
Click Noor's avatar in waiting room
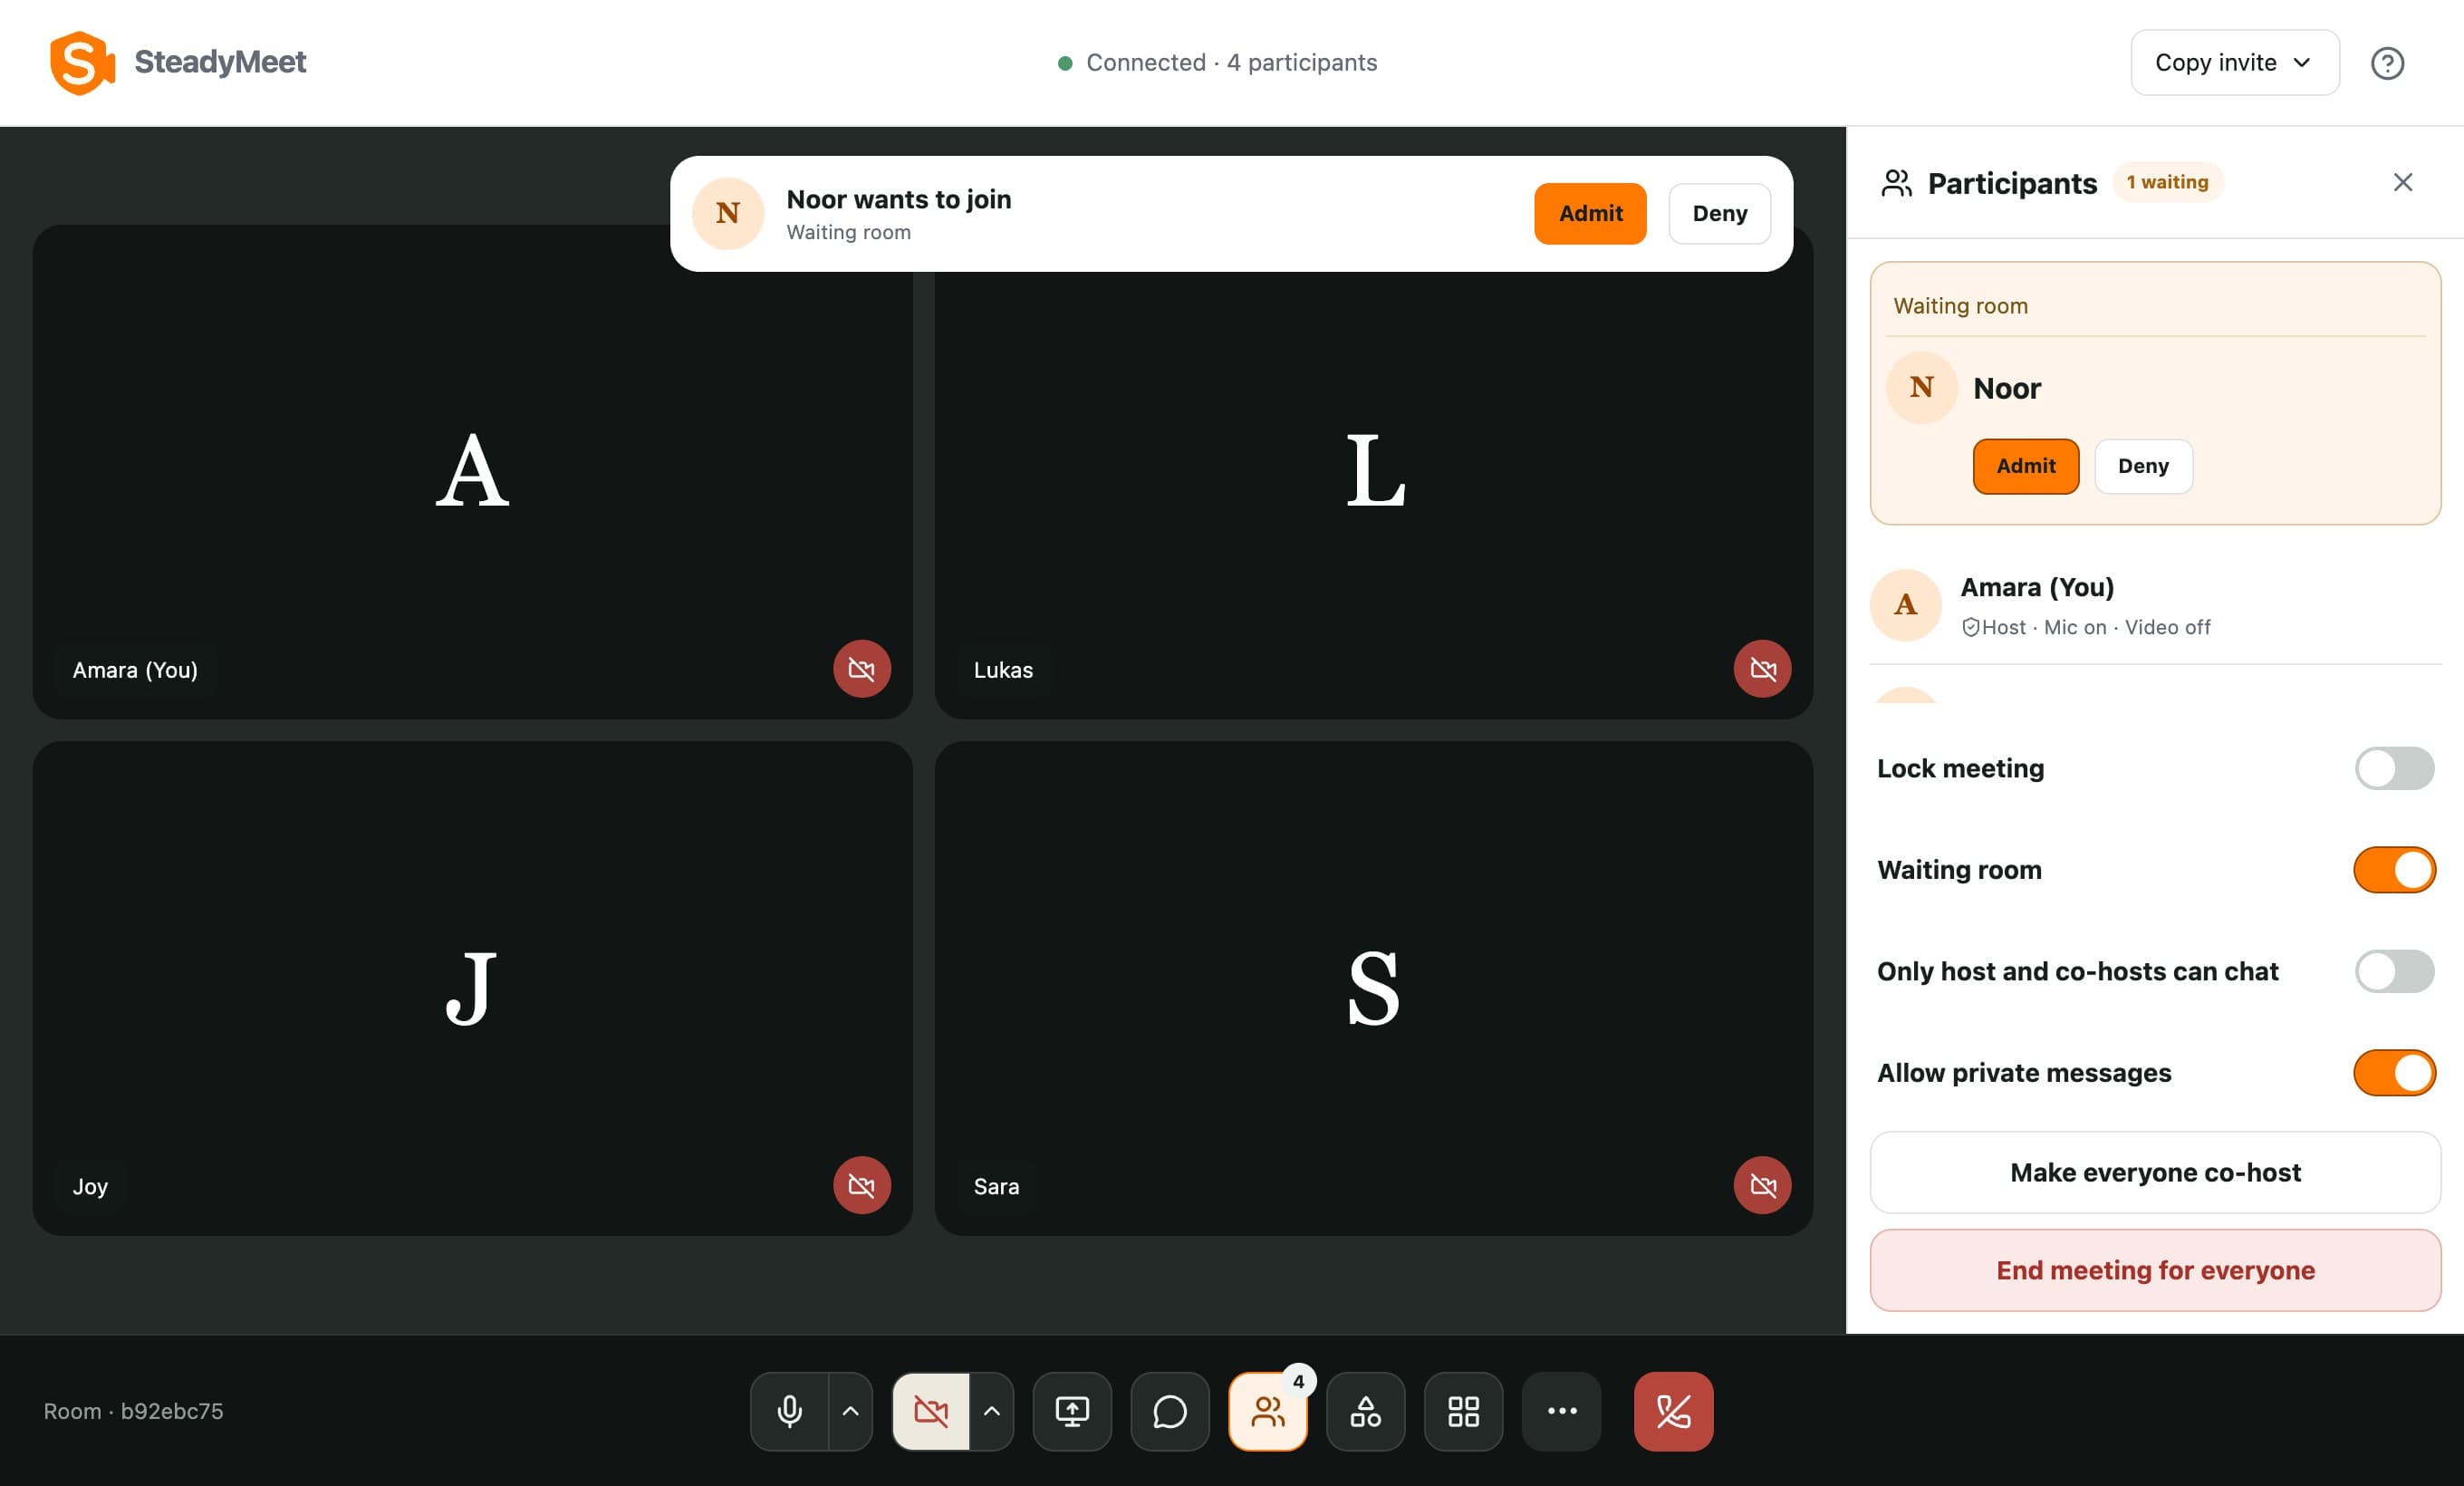pyautogui.click(x=1921, y=388)
